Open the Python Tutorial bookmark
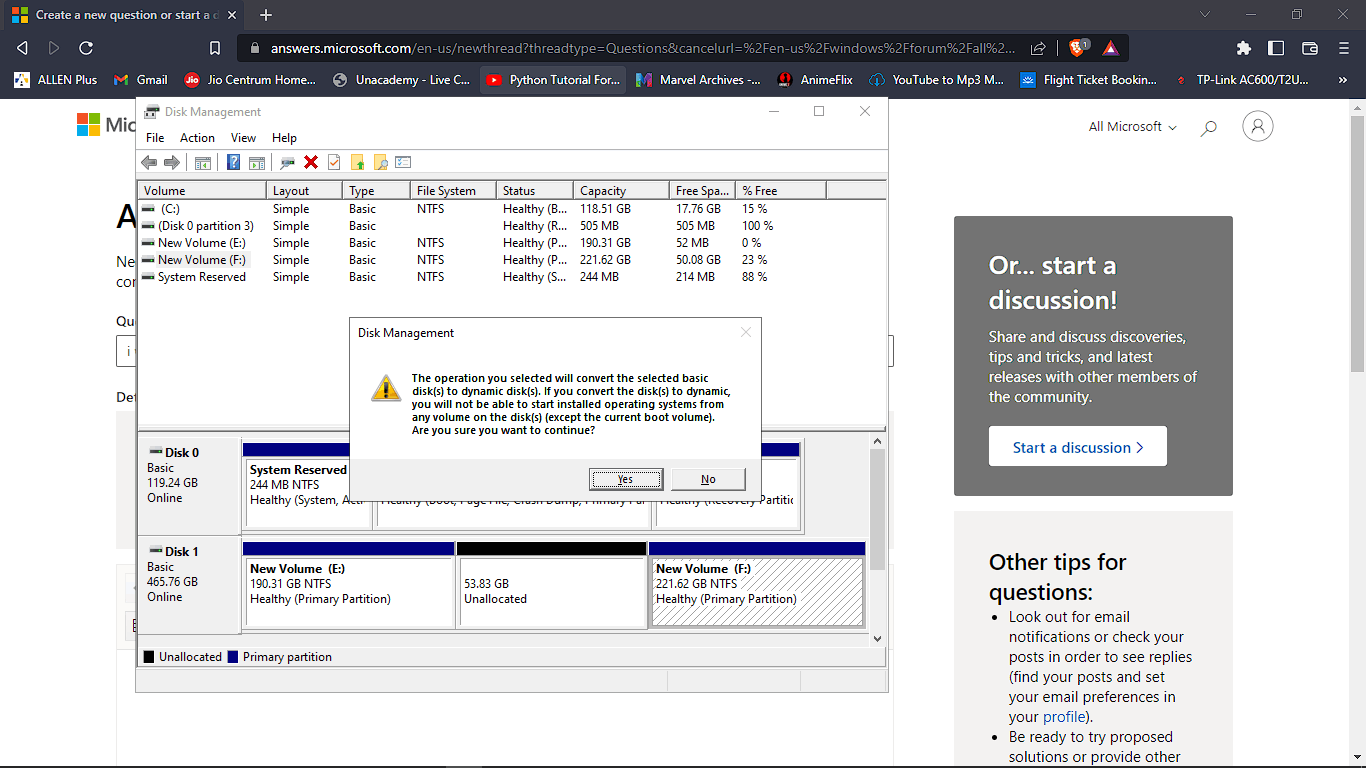The height and width of the screenshot is (768, 1366). coord(553,80)
